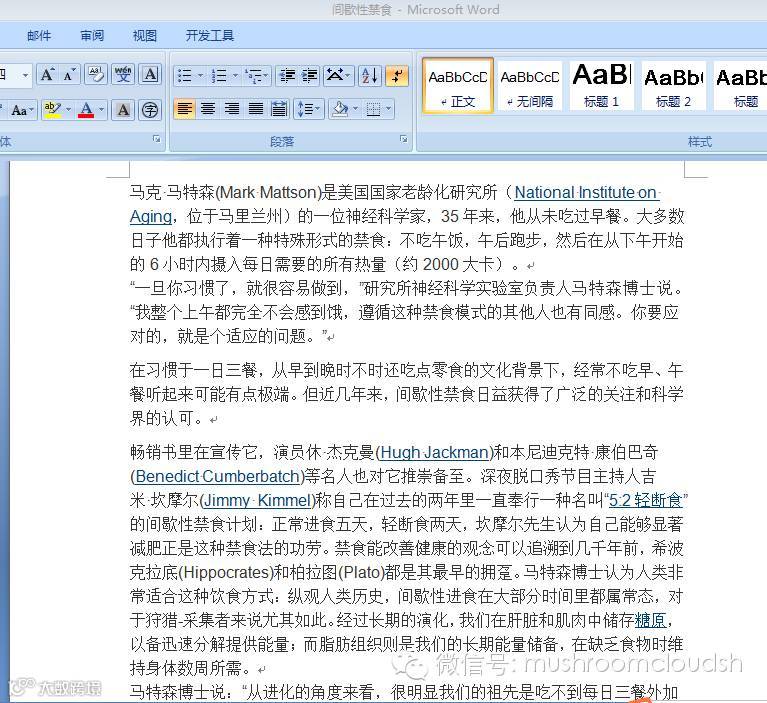Follow the Aging hyperlink
The image size is (767, 703).
[151, 217]
